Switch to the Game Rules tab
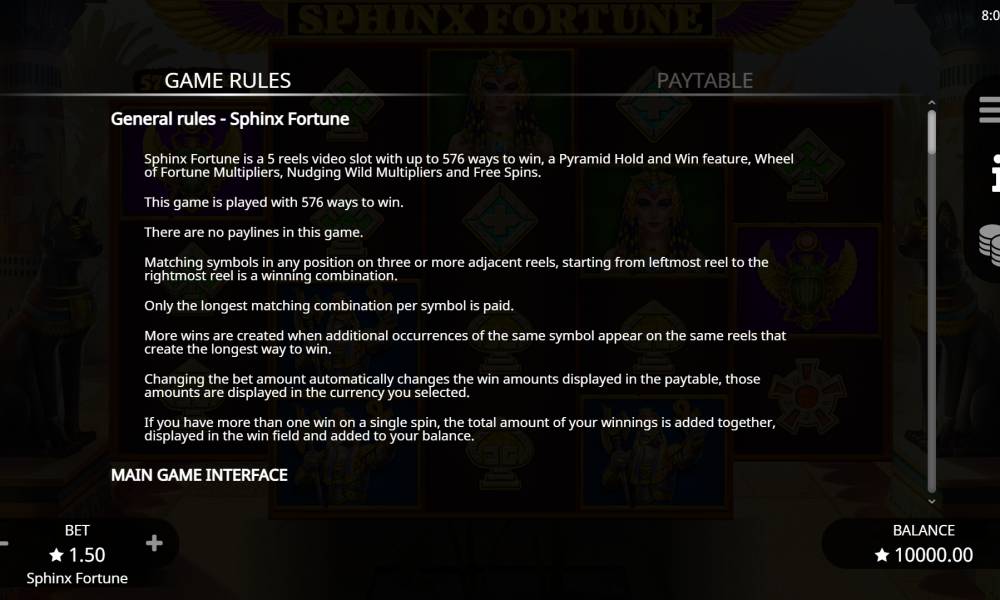1000x600 pixels. click(x=227, y=80)
